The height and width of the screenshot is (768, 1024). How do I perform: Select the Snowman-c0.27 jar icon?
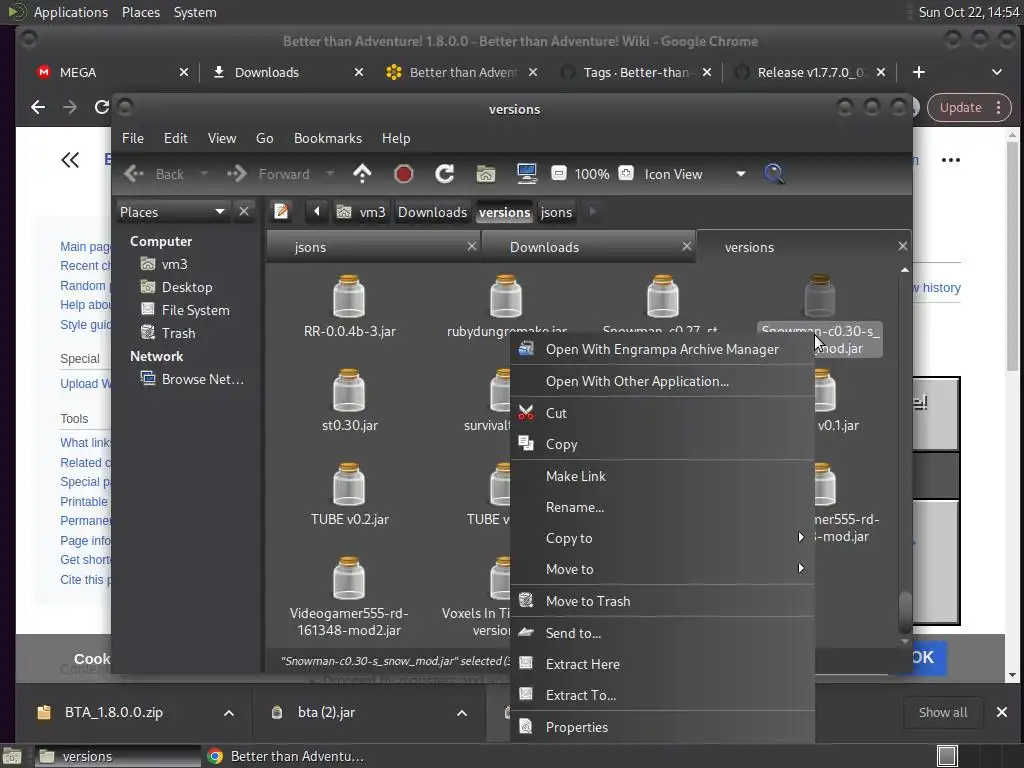[663, 296]
